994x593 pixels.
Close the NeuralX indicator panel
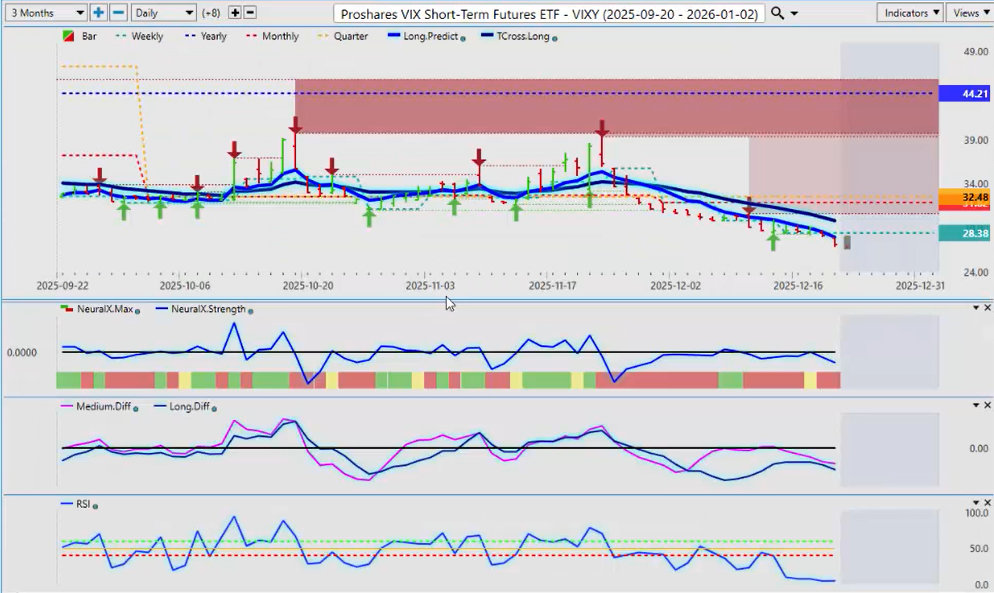click(x=988, y=308)
